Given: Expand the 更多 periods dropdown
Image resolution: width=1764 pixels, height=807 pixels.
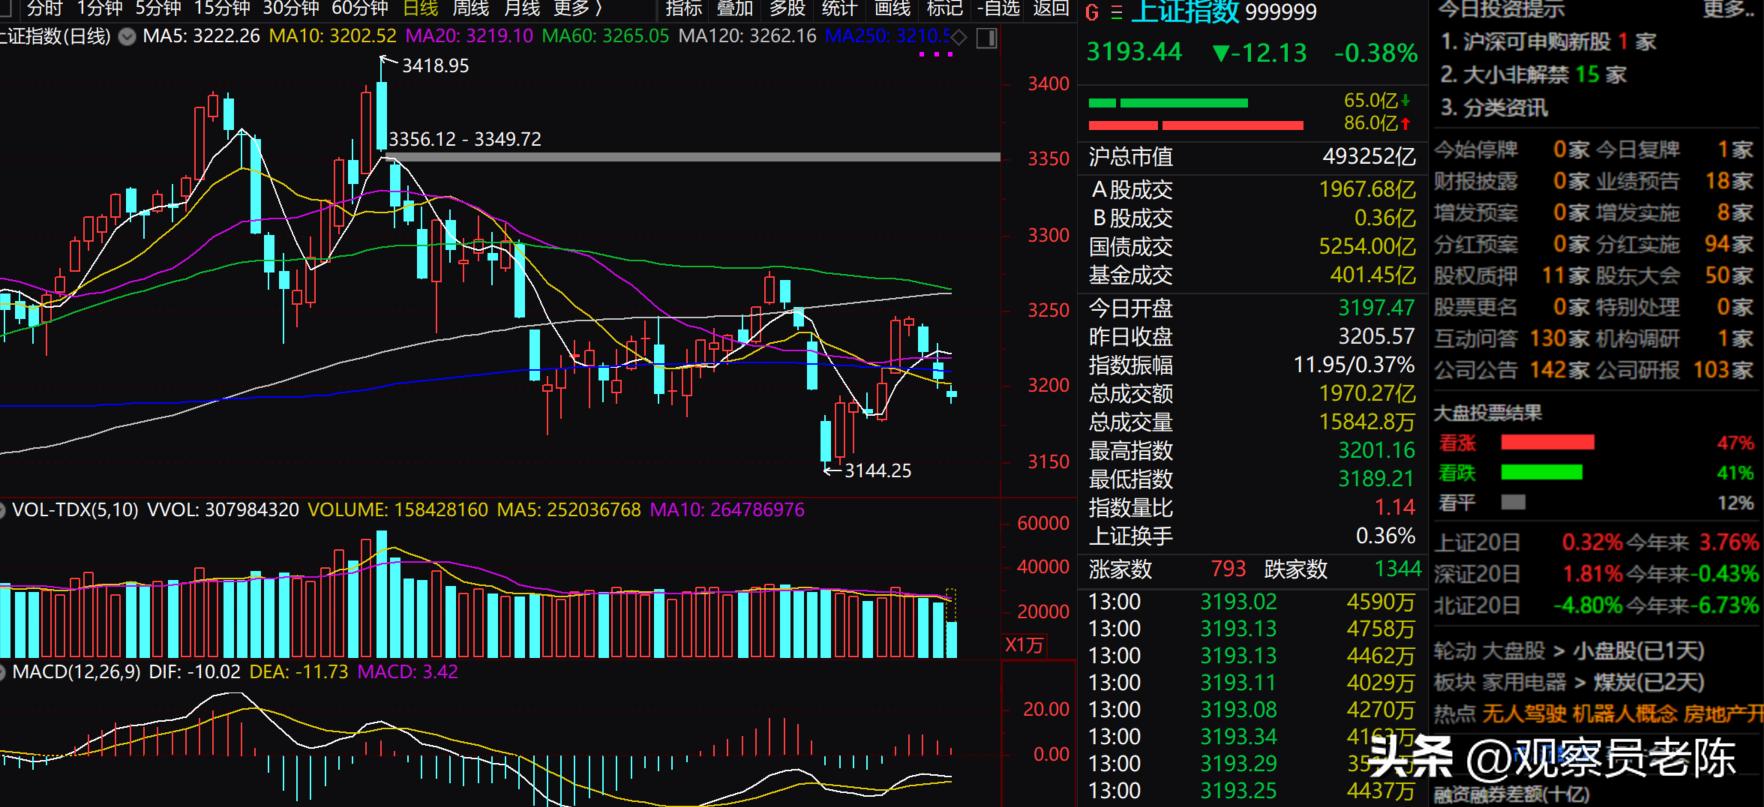Looking at the screenshot, I should coord(578,9).
